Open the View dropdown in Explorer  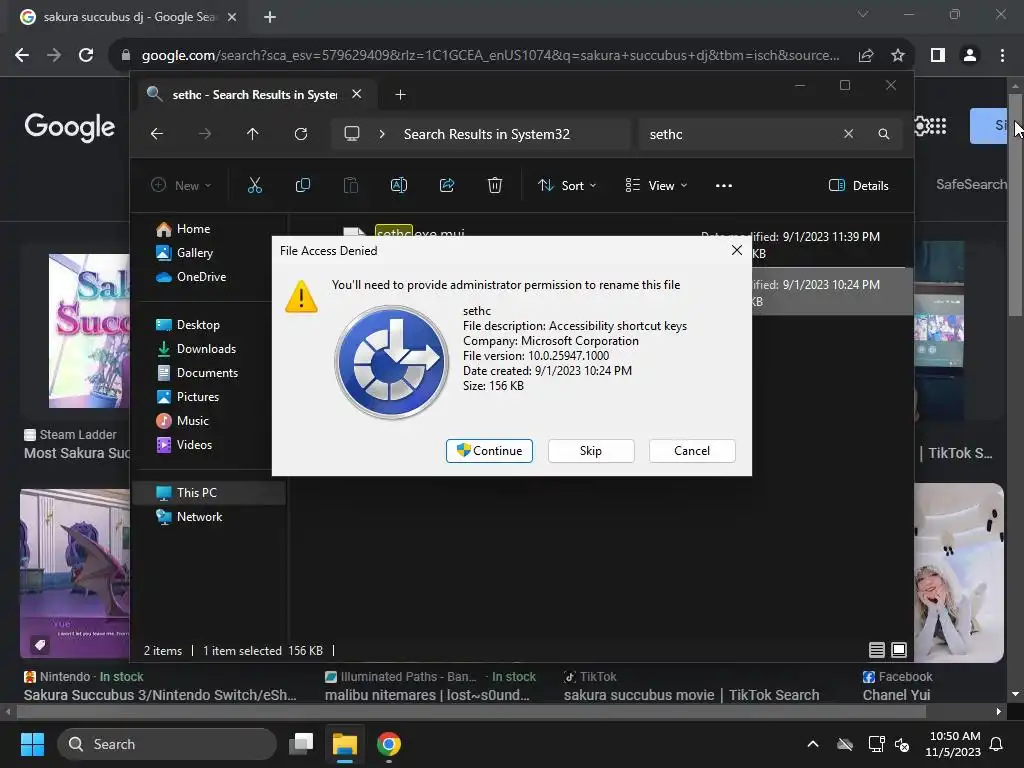[x=656, y=185]
